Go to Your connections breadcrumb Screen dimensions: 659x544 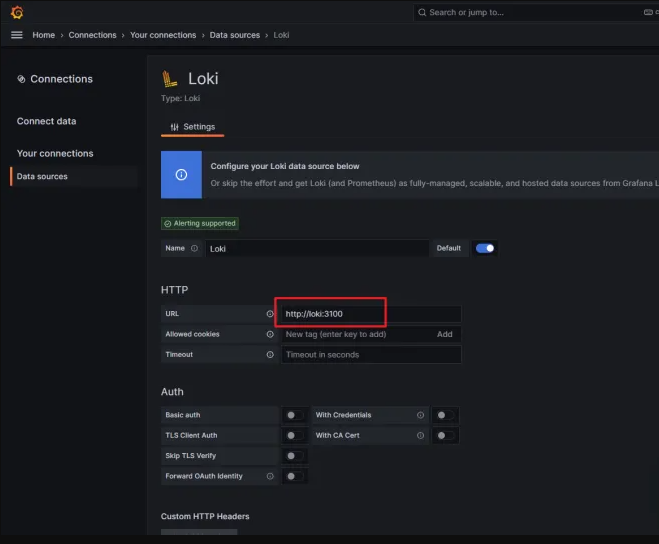pos(163,35)
